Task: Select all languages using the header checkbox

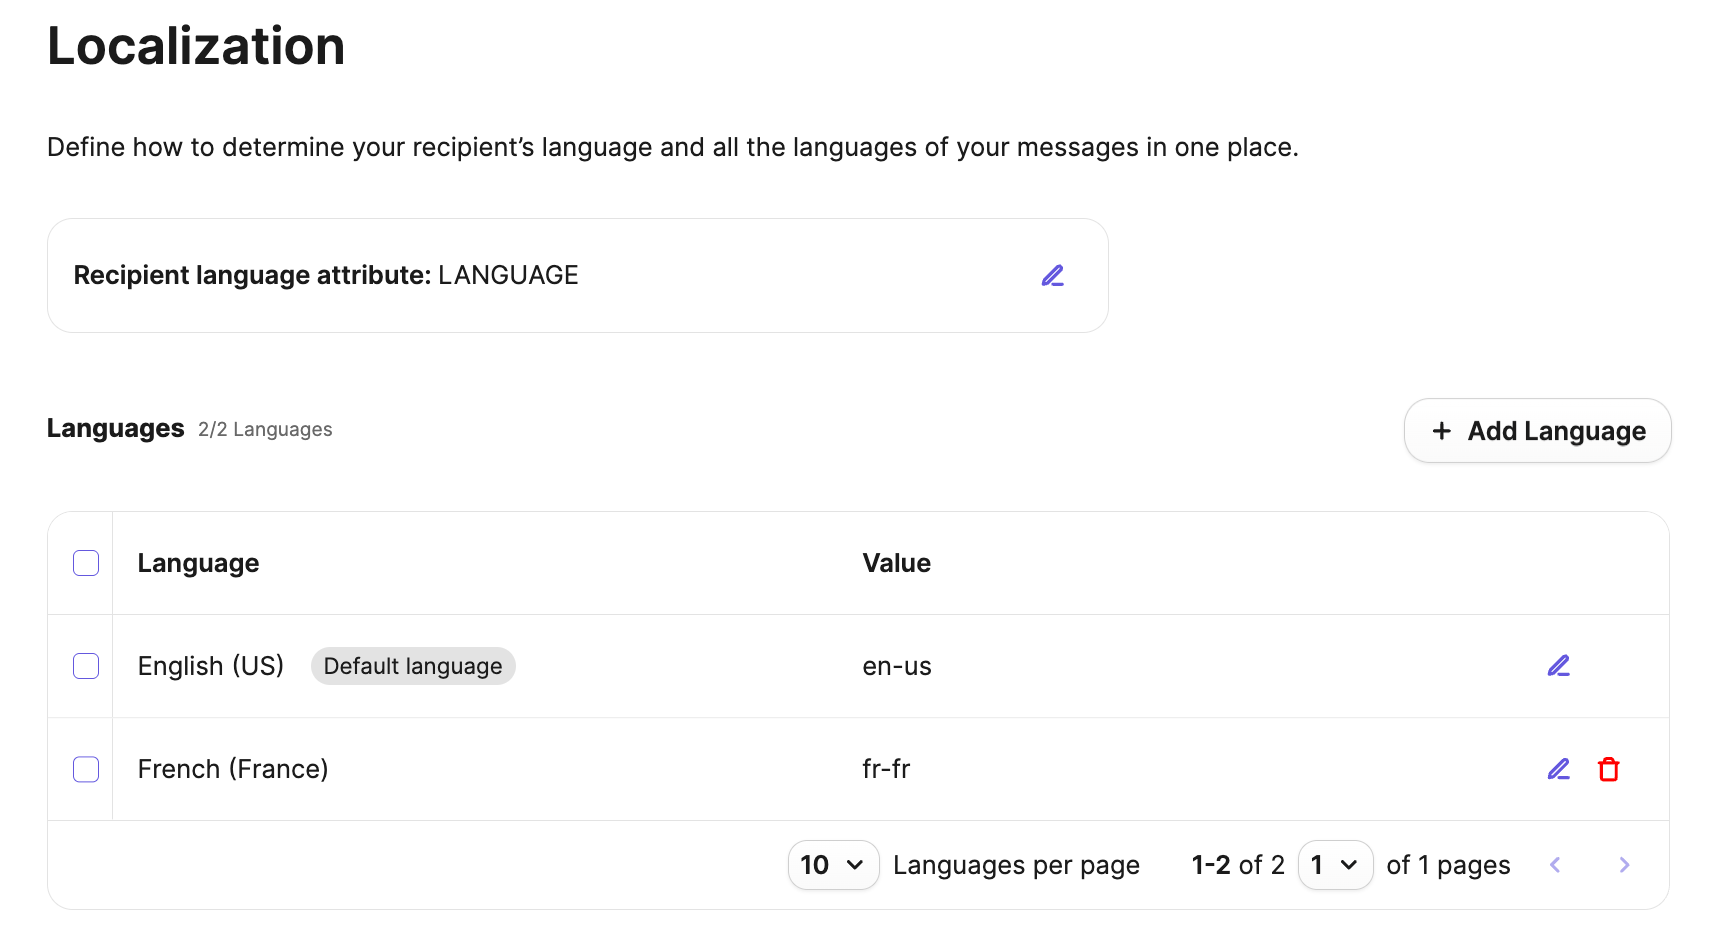Action: coord(86,563)
